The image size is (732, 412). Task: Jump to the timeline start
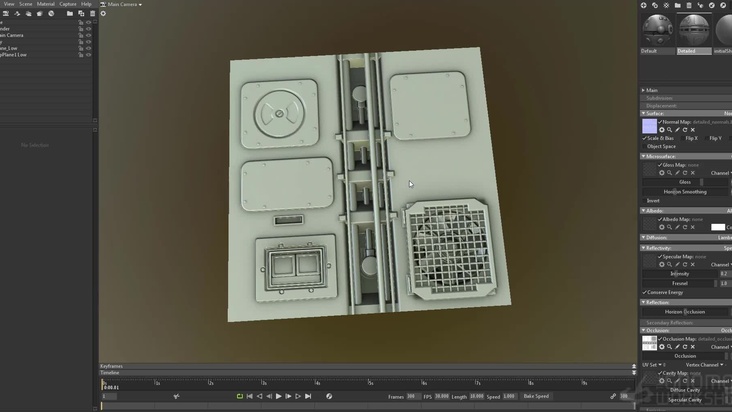(250, 396)
